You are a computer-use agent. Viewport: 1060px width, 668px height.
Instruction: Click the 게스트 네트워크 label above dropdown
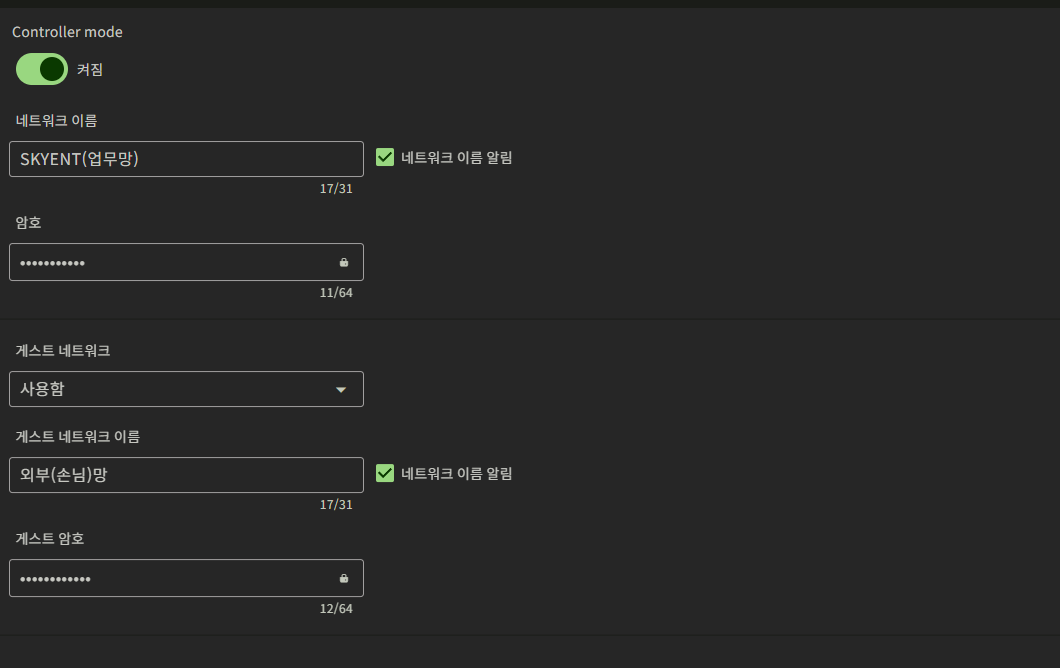point(63,350)
